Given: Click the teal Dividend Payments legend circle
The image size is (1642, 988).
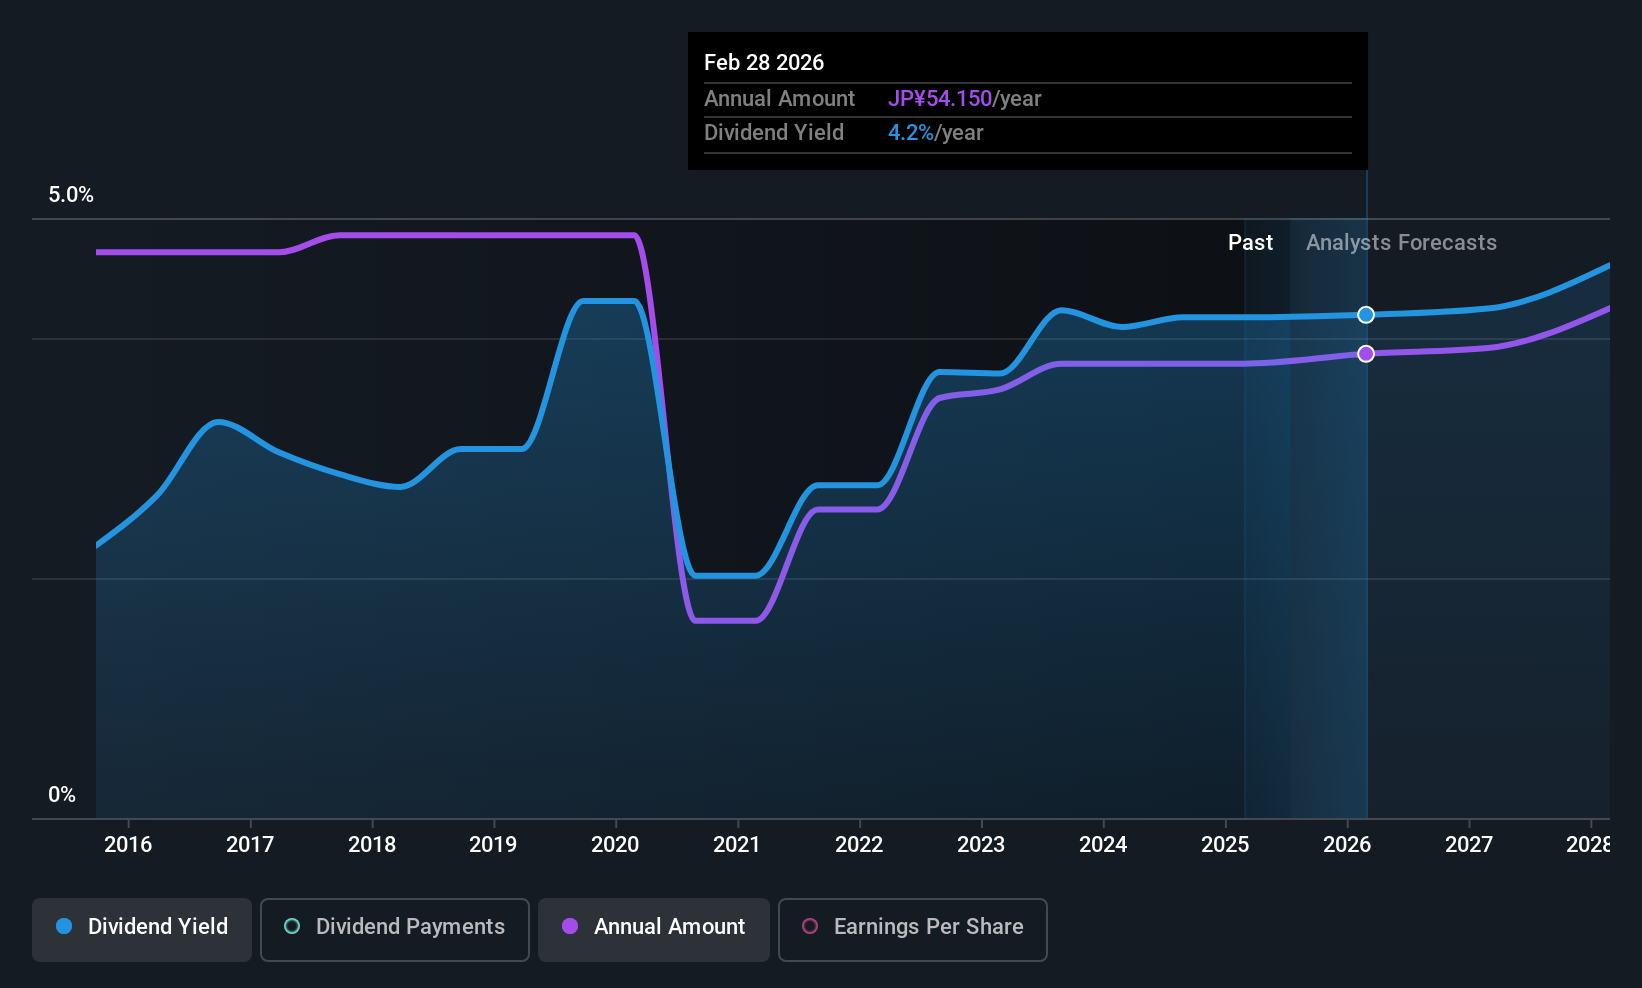Looking at the screenshot, I should (292, 926).
